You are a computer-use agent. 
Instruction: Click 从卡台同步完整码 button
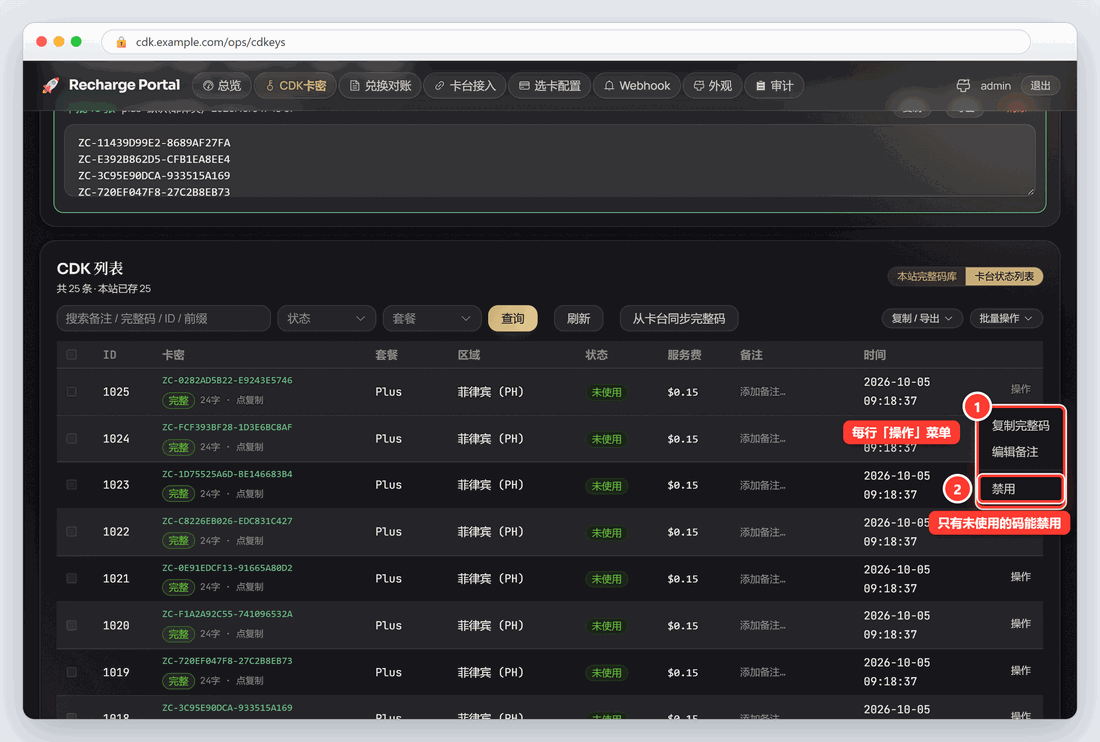[x=678, y=318]
